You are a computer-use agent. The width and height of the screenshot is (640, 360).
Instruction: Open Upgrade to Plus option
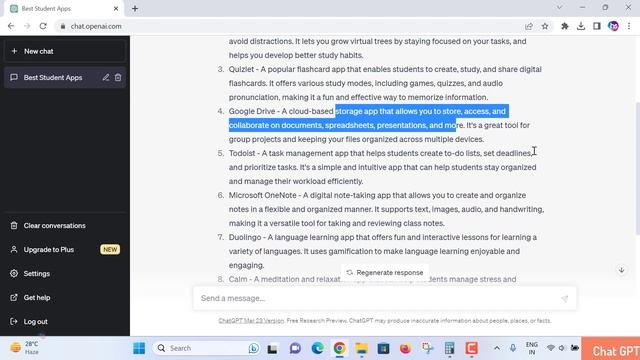[64, 249]
